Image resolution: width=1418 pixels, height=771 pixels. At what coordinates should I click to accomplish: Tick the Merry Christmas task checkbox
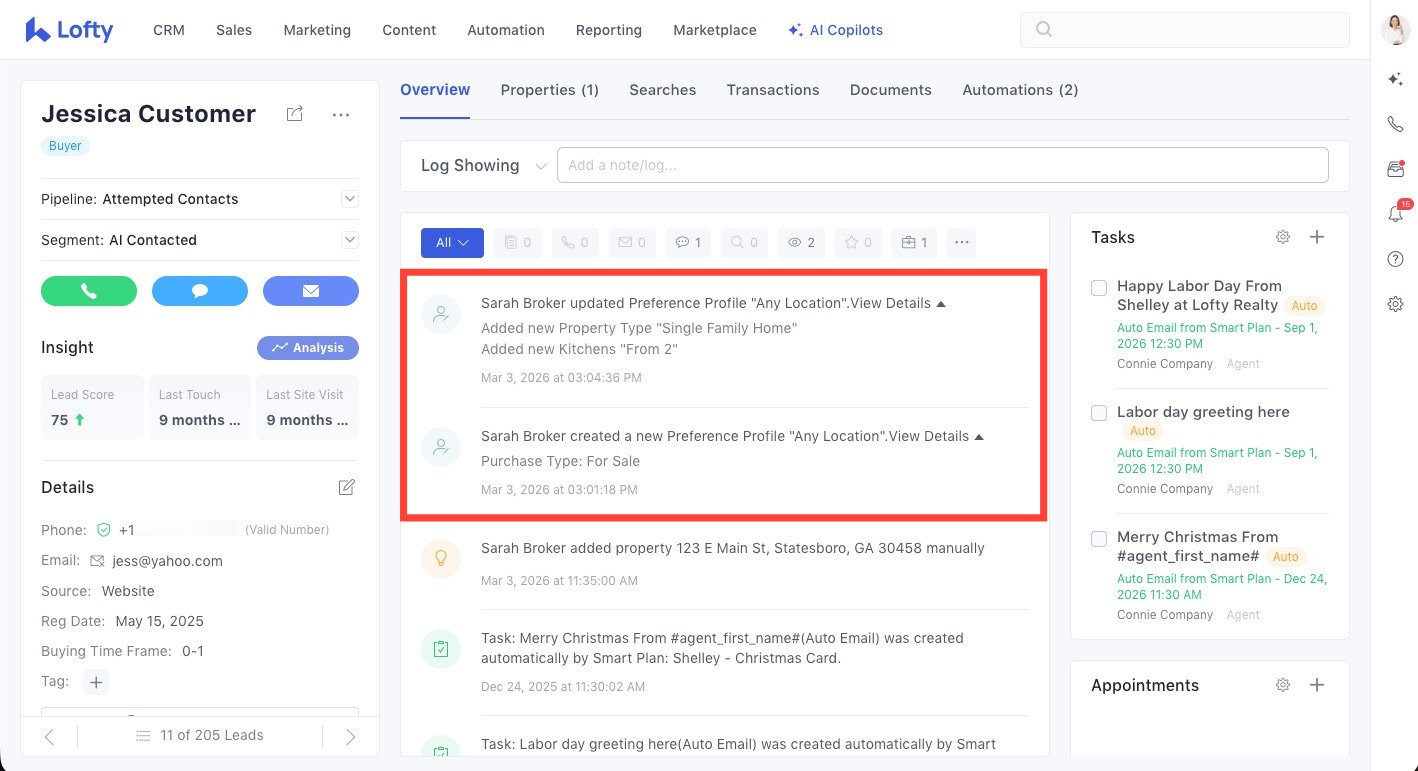click(x=1099, y=538)
